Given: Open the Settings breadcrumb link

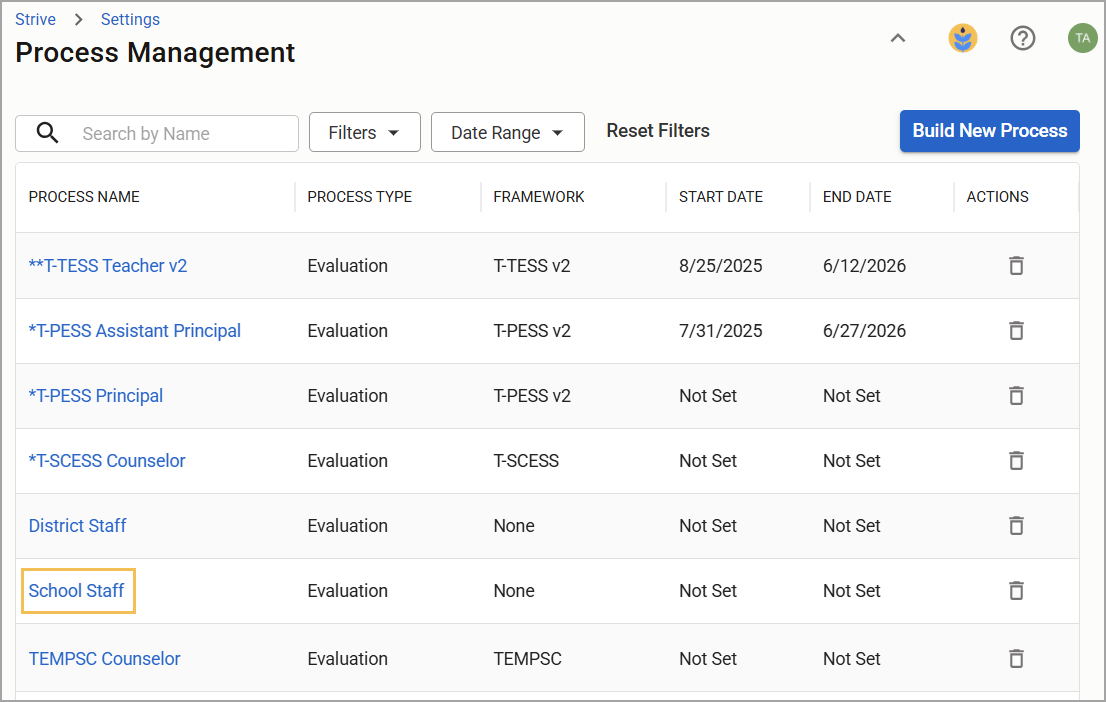Looking at the screenshot, I should tap(130, 20).
